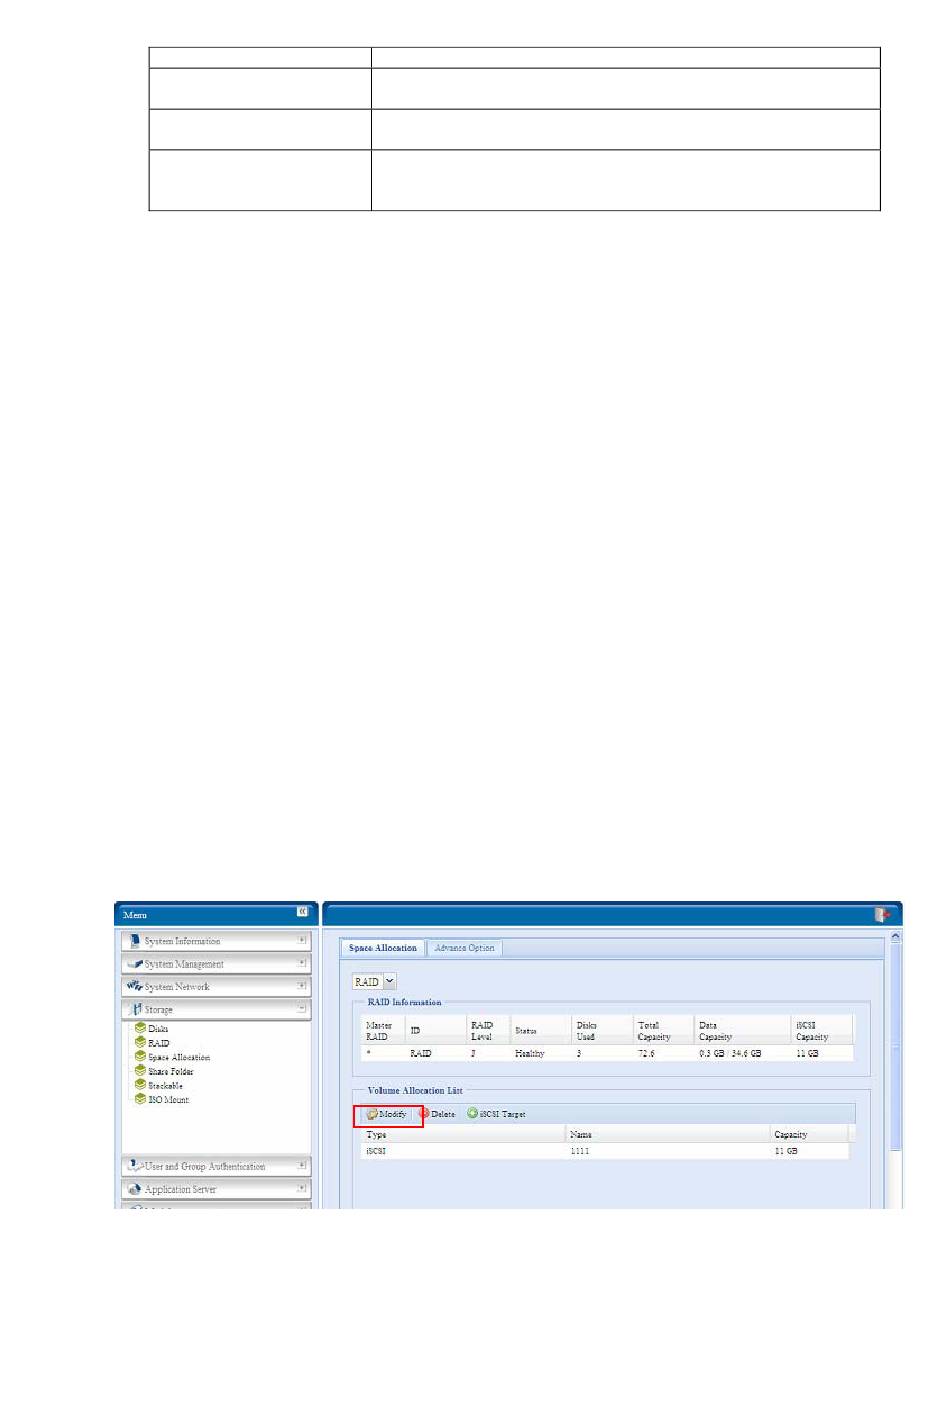Switch to the Advance Option tab
Viewport: 950px width, 1420px height.
point(464,948)
